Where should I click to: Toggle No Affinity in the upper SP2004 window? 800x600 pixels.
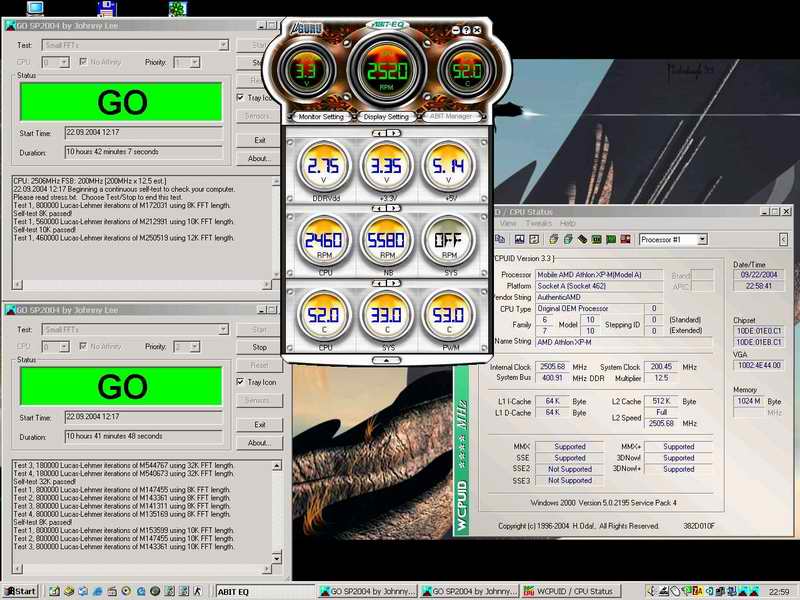83,62
